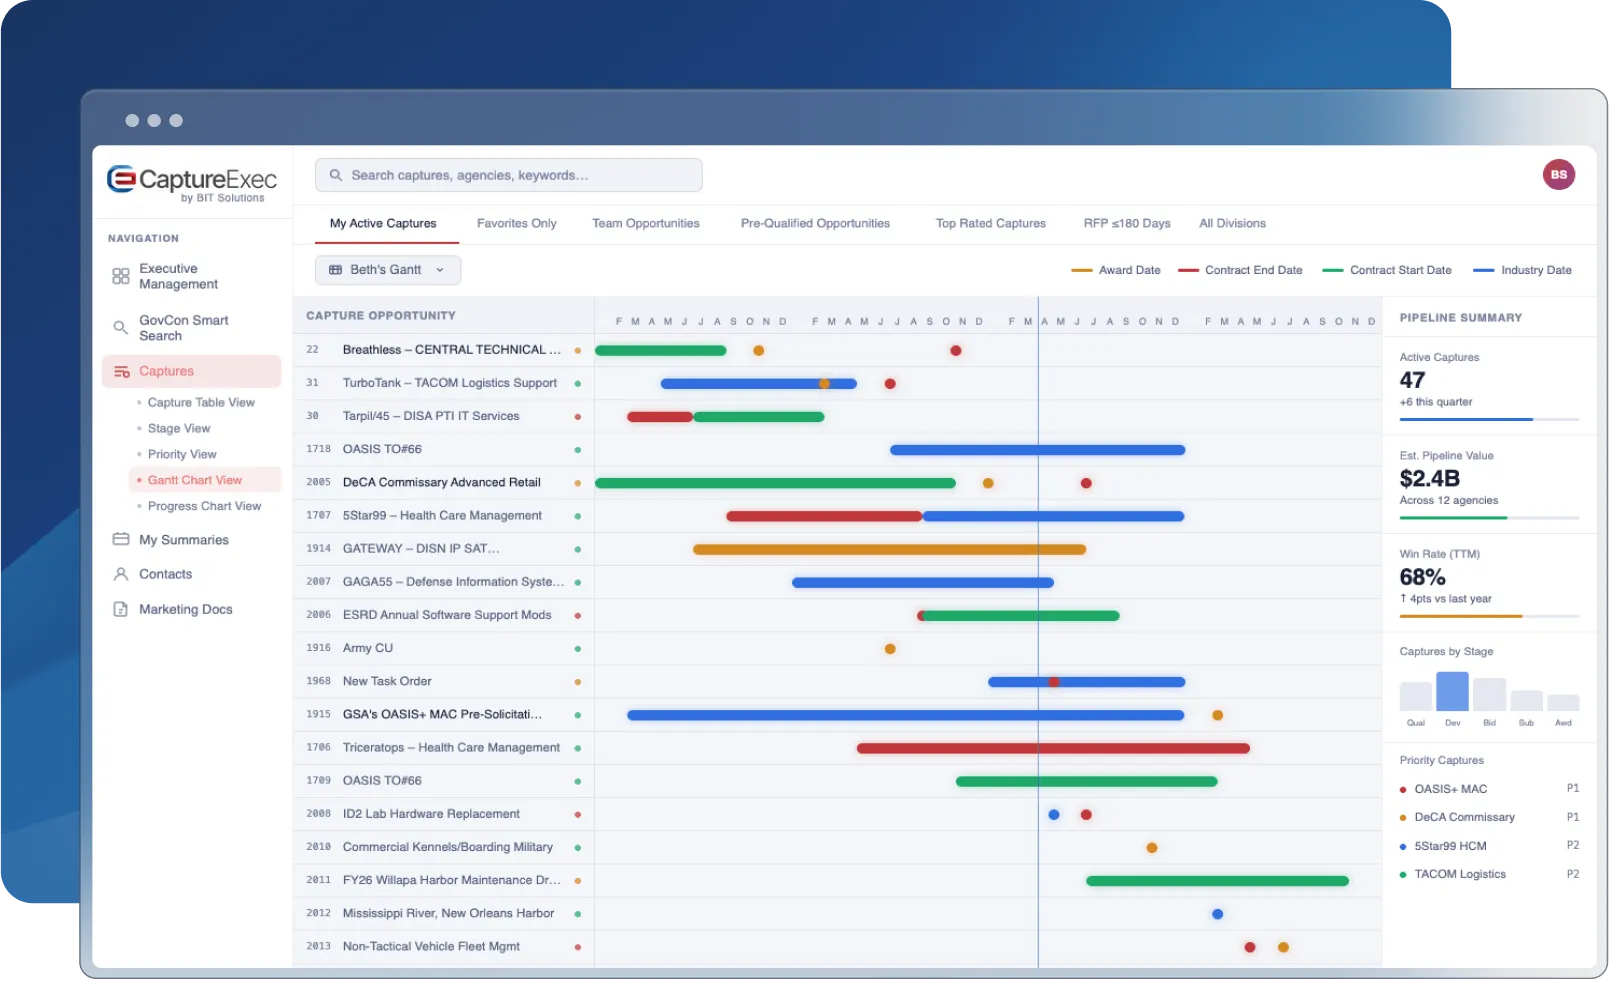Viewport: 1620px width, 995px height.
Task: Click the search magnifier icon in search bar
Action: tap(336, 176)
